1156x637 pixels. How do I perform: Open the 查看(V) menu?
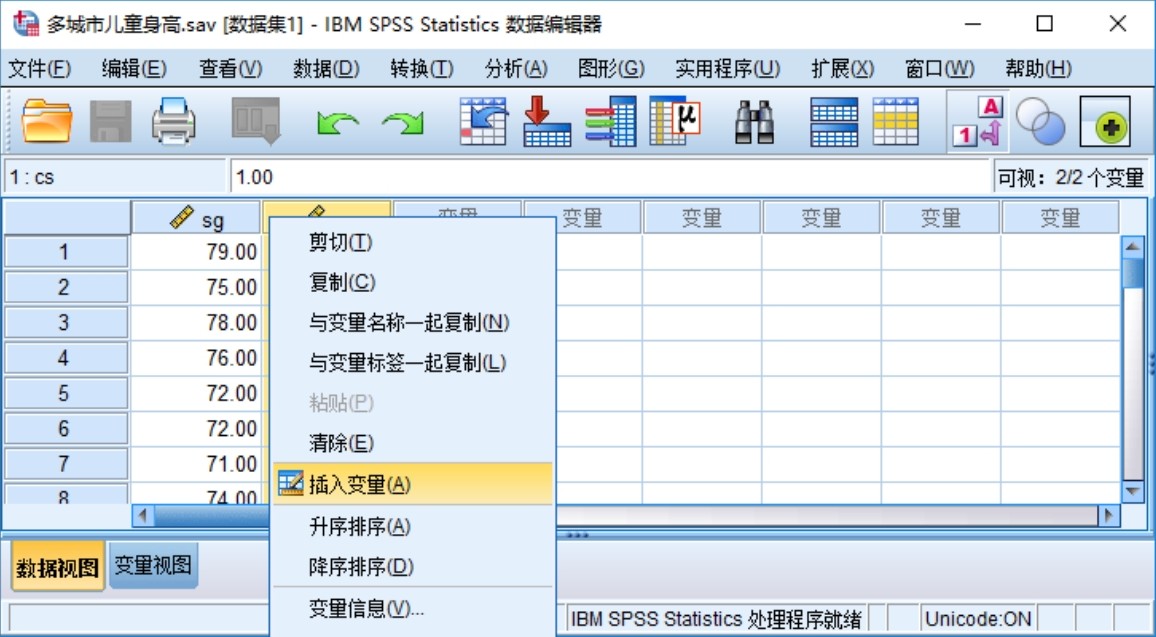click(231, 69)
